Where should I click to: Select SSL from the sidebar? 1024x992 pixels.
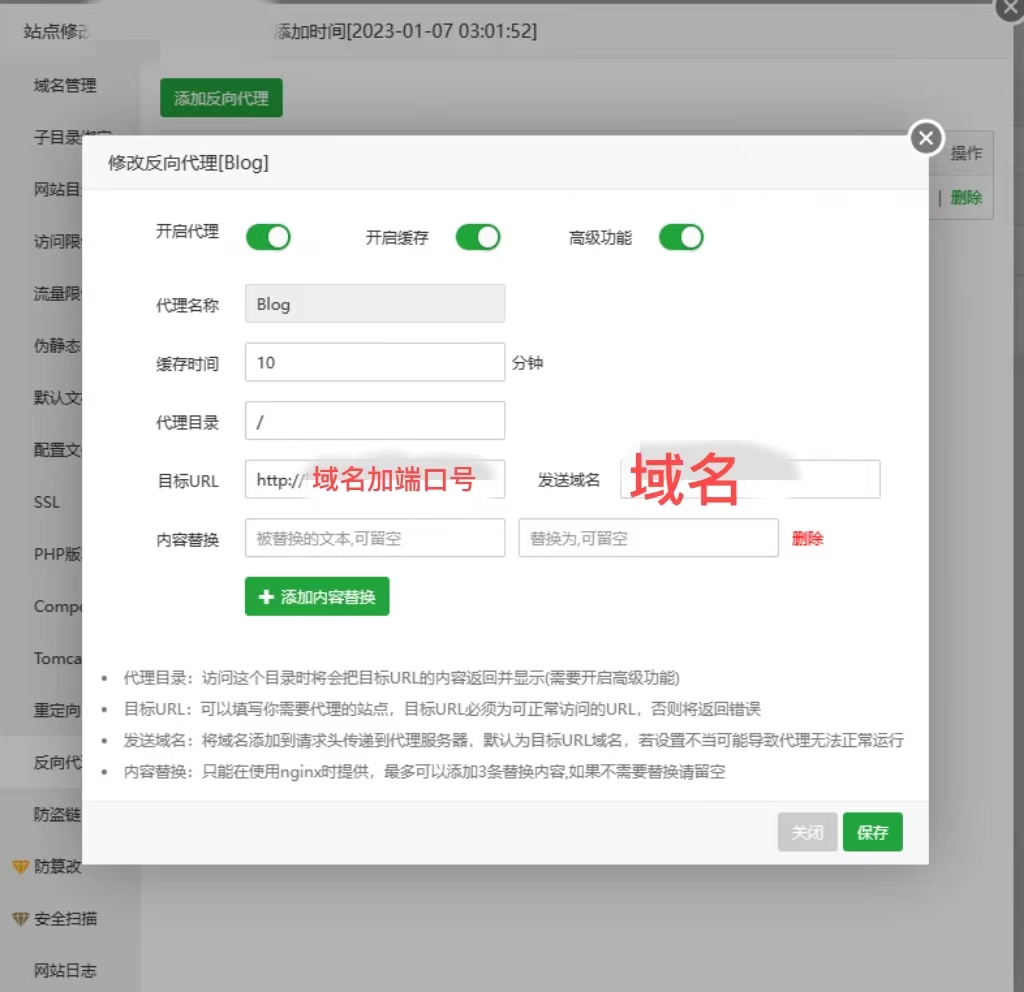click(x=46, y=502)
